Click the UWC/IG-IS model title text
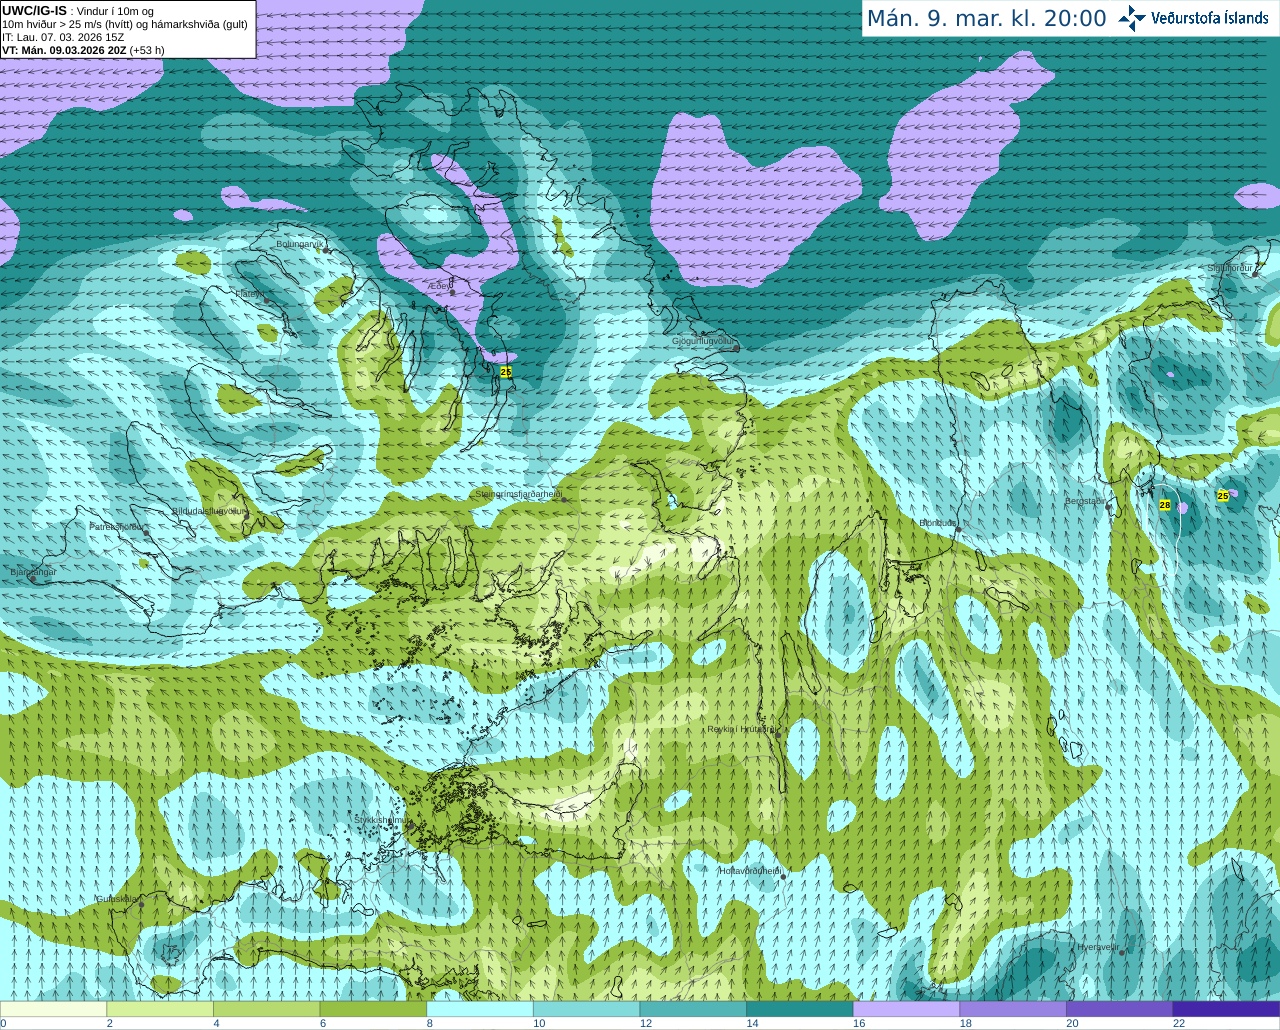 coord(34,10)
